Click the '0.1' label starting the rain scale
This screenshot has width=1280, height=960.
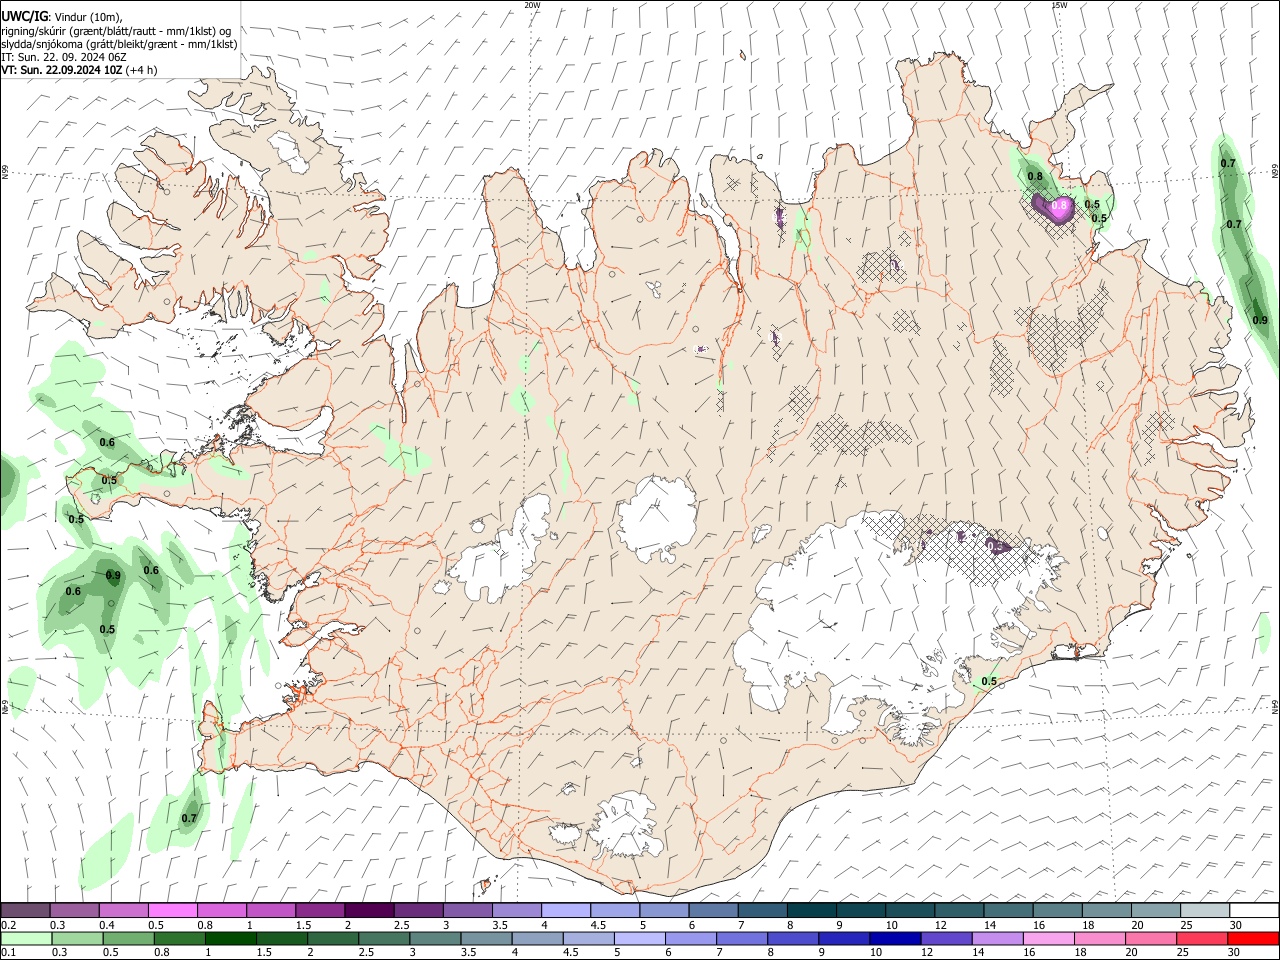(x=8, y=952)
